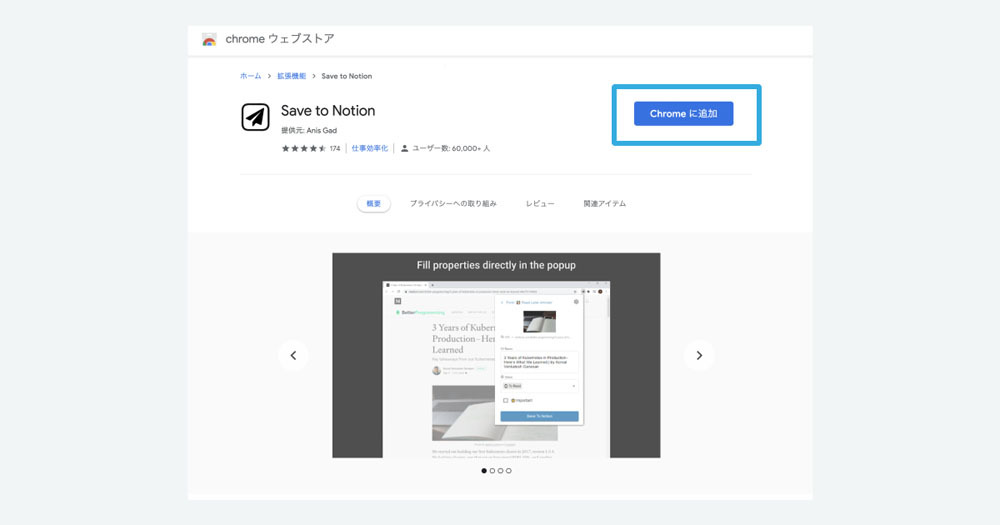The width and height of the screenshot is (1000, 525).
Task: Click the 提供元: Anis Gad text
Action: tap(309, 130)
